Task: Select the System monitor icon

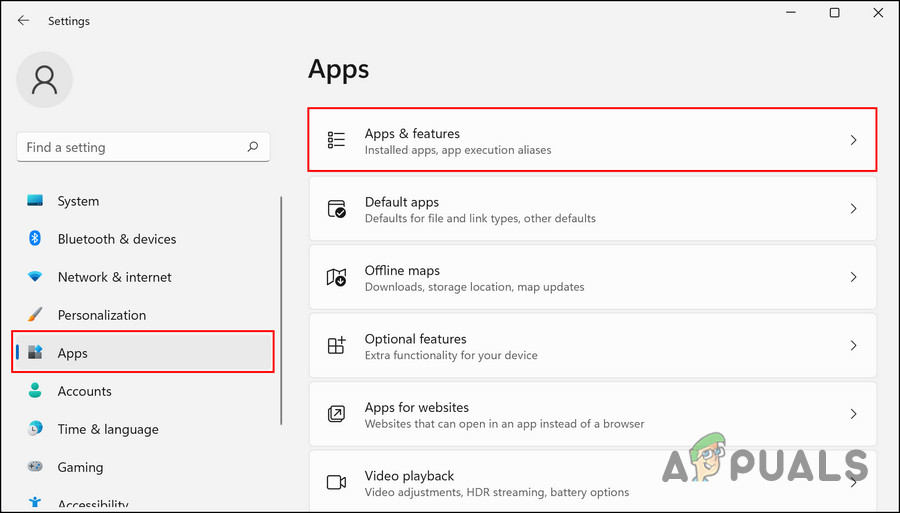Action: coord(35,201)
